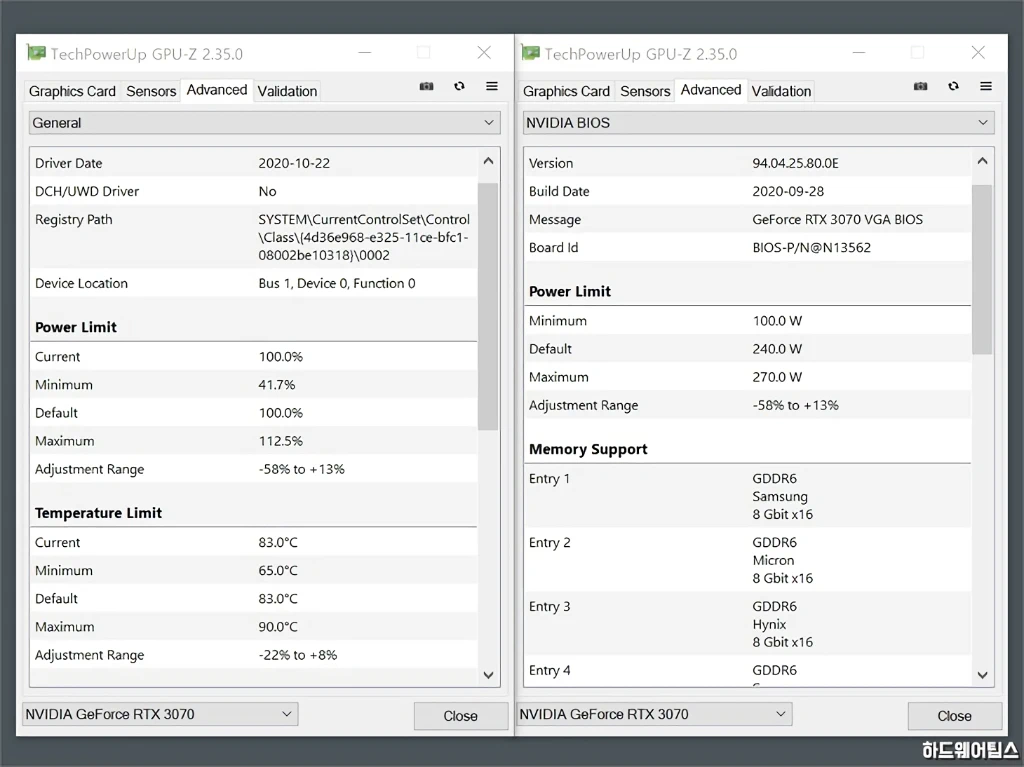Select the -22% to +8% adjustment range
The height and width of the screenshot is (767, 1024).
(x=298, y=655)
